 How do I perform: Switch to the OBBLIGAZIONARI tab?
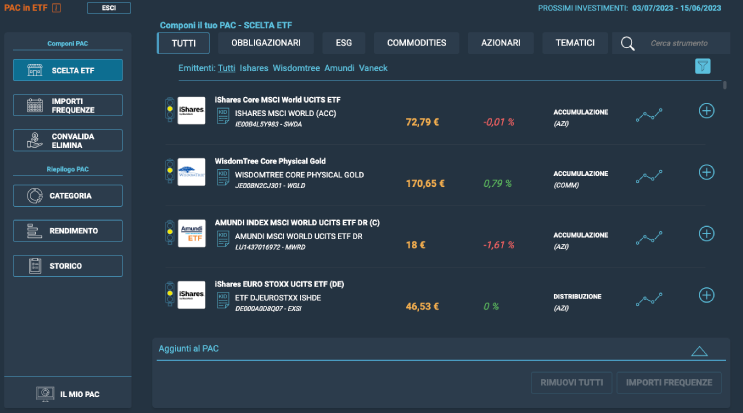tap(266, 43)
